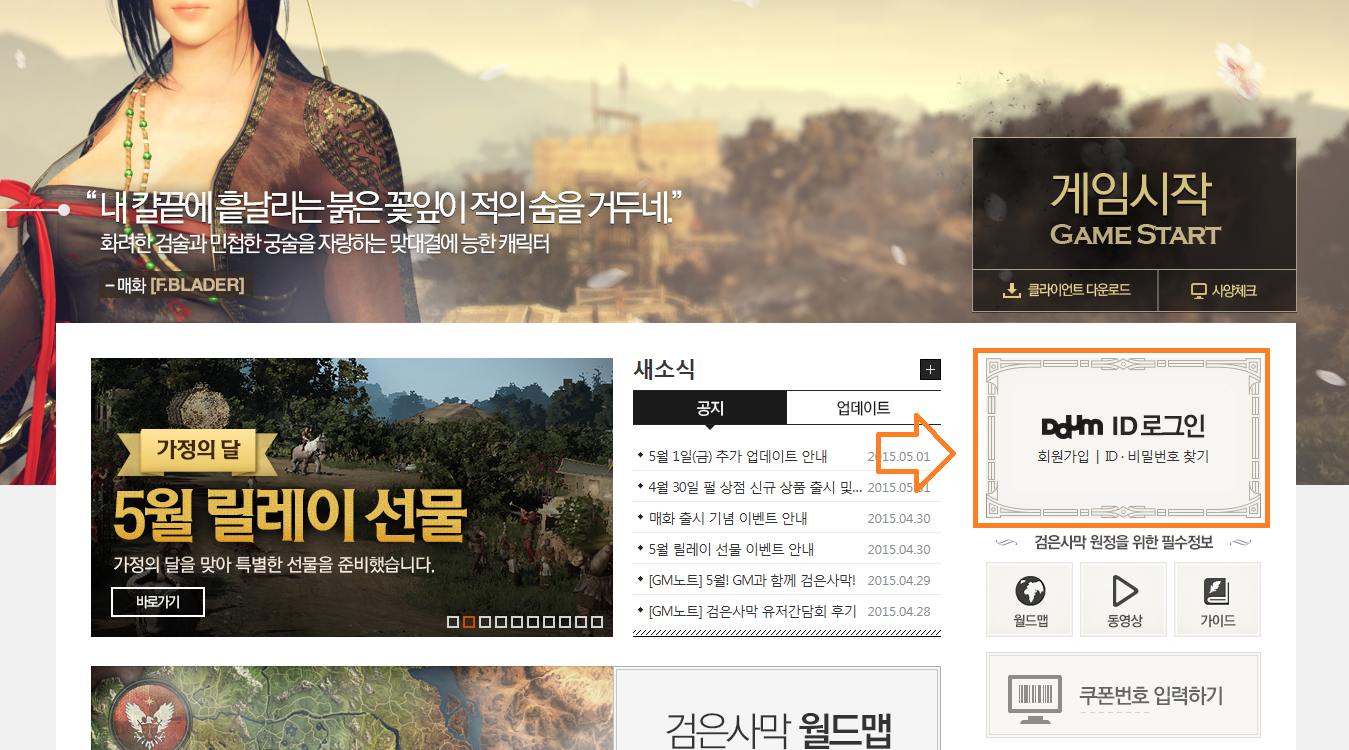Switch to the 공지 tab
1349x750 pixels.
tap(710, 408)
